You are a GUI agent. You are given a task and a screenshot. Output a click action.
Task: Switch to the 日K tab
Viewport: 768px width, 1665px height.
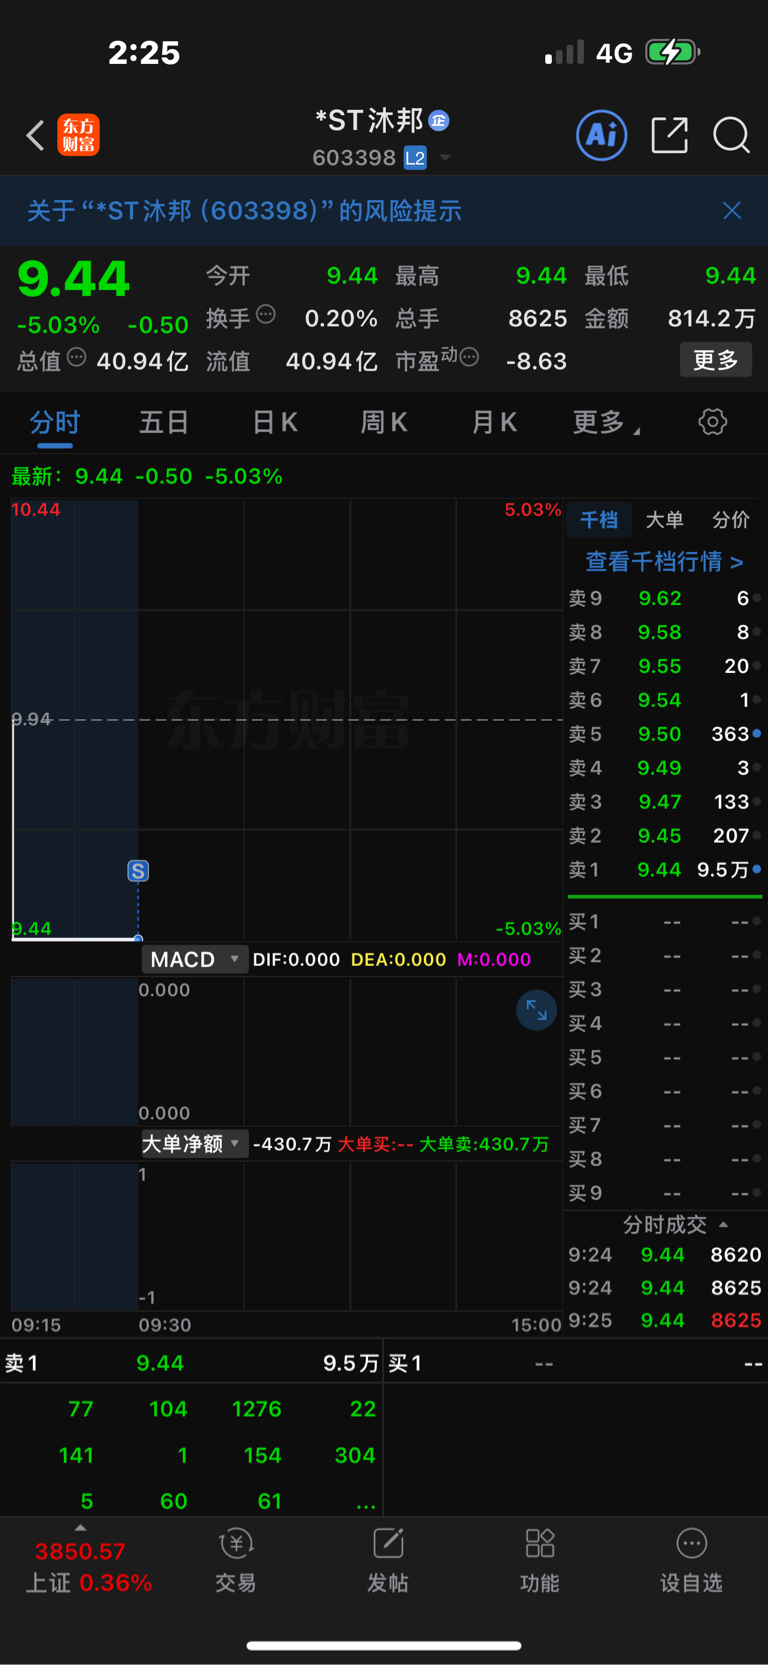click(275, 423)
